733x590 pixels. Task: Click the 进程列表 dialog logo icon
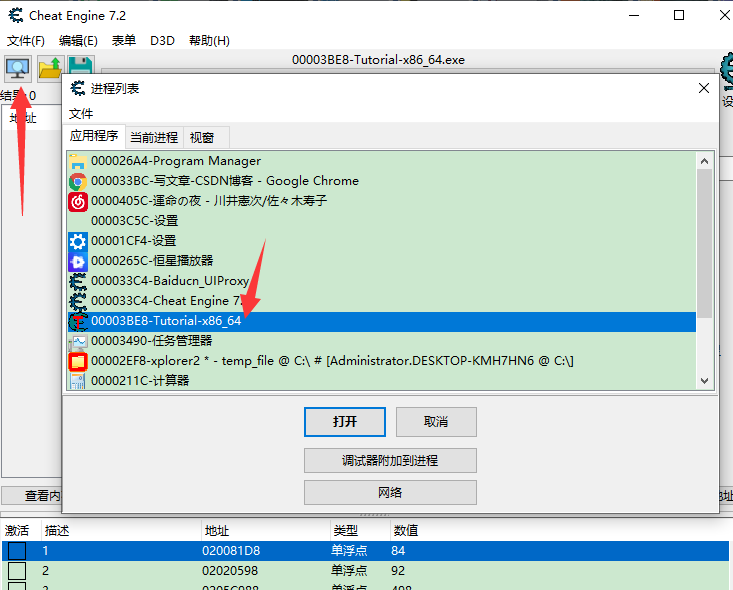pos(78,88)
